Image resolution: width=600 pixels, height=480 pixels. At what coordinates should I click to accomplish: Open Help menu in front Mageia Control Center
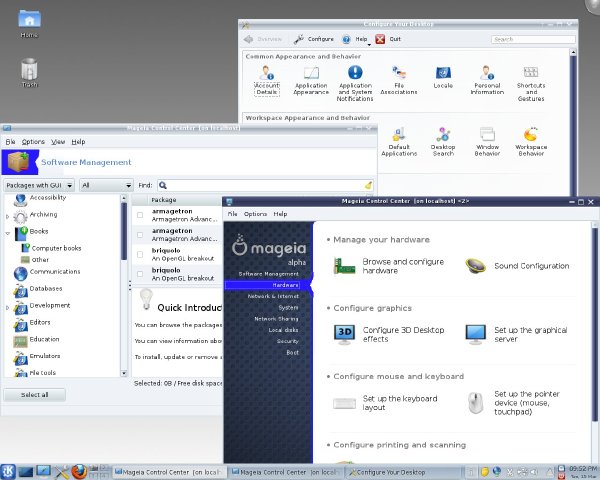click(280, 214)
